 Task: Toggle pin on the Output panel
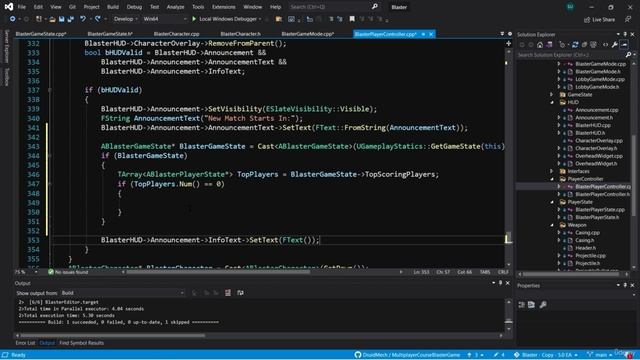click(x=500, y=283)
